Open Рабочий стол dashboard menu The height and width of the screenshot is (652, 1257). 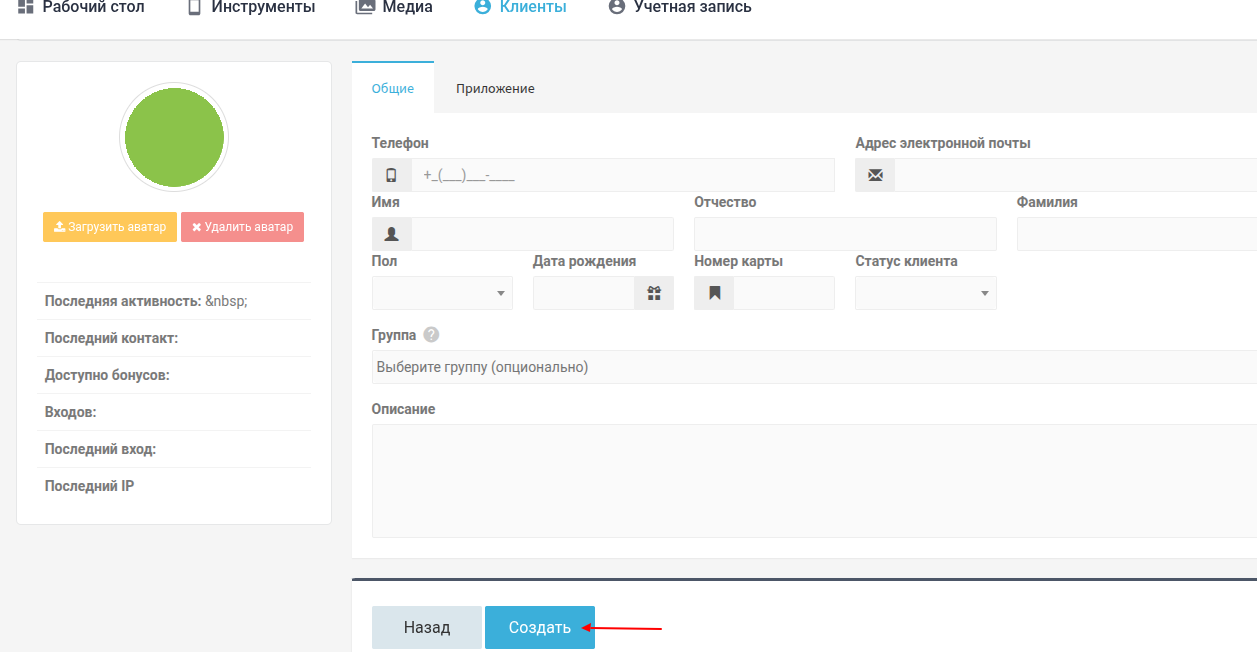81,7
